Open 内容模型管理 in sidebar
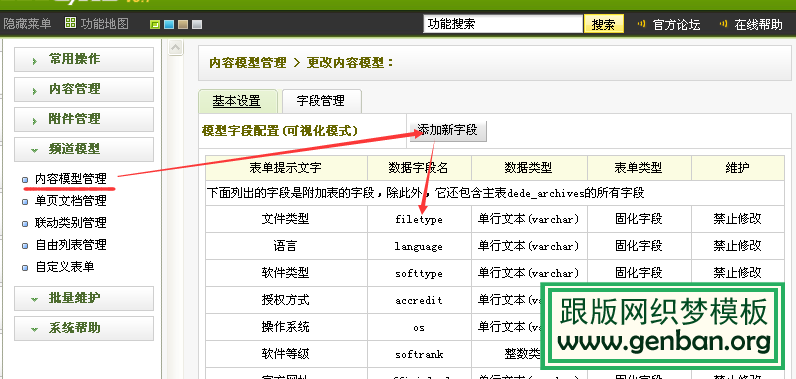 71,179
